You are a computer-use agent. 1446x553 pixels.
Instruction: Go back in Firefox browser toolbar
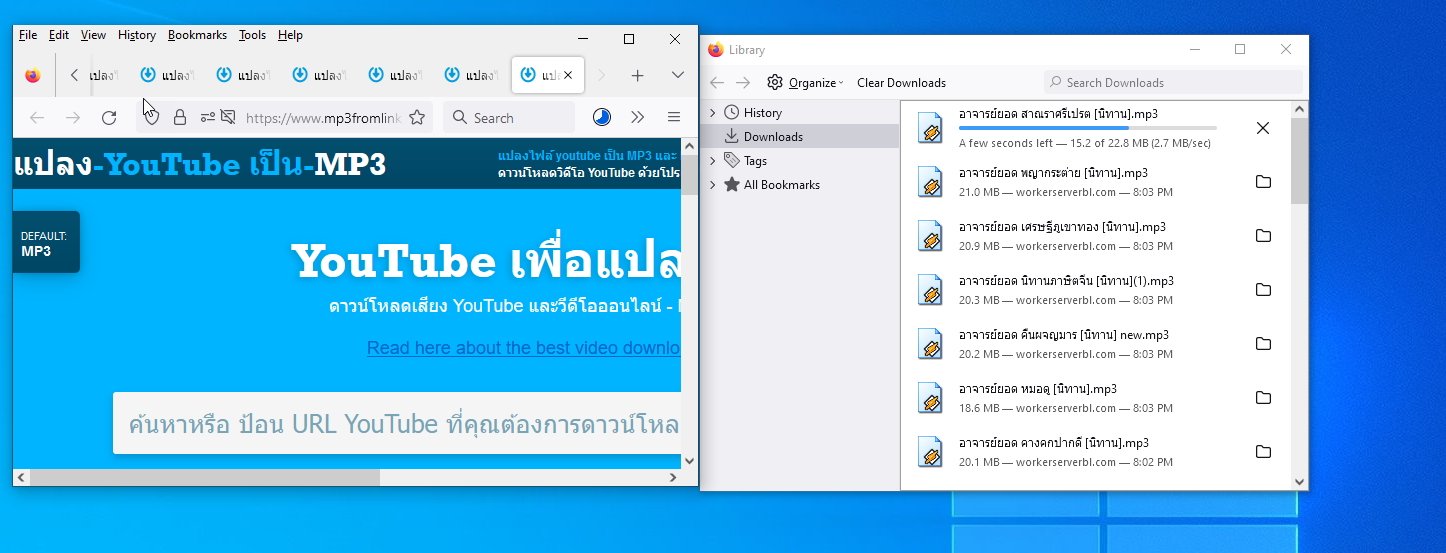coord(37,118)
